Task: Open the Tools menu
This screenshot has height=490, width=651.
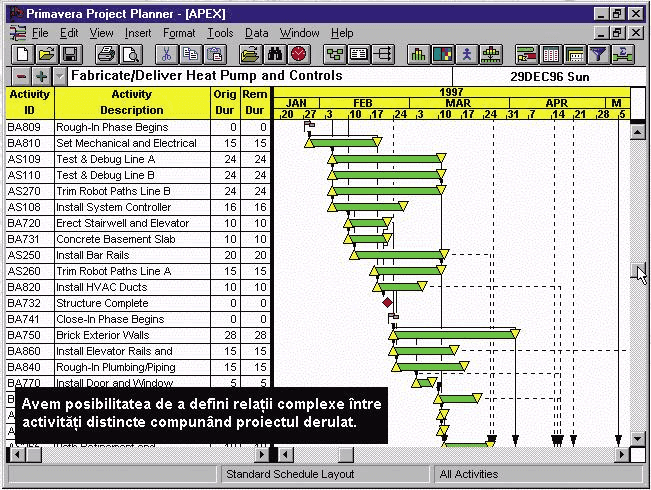Action: pos(220,33)
